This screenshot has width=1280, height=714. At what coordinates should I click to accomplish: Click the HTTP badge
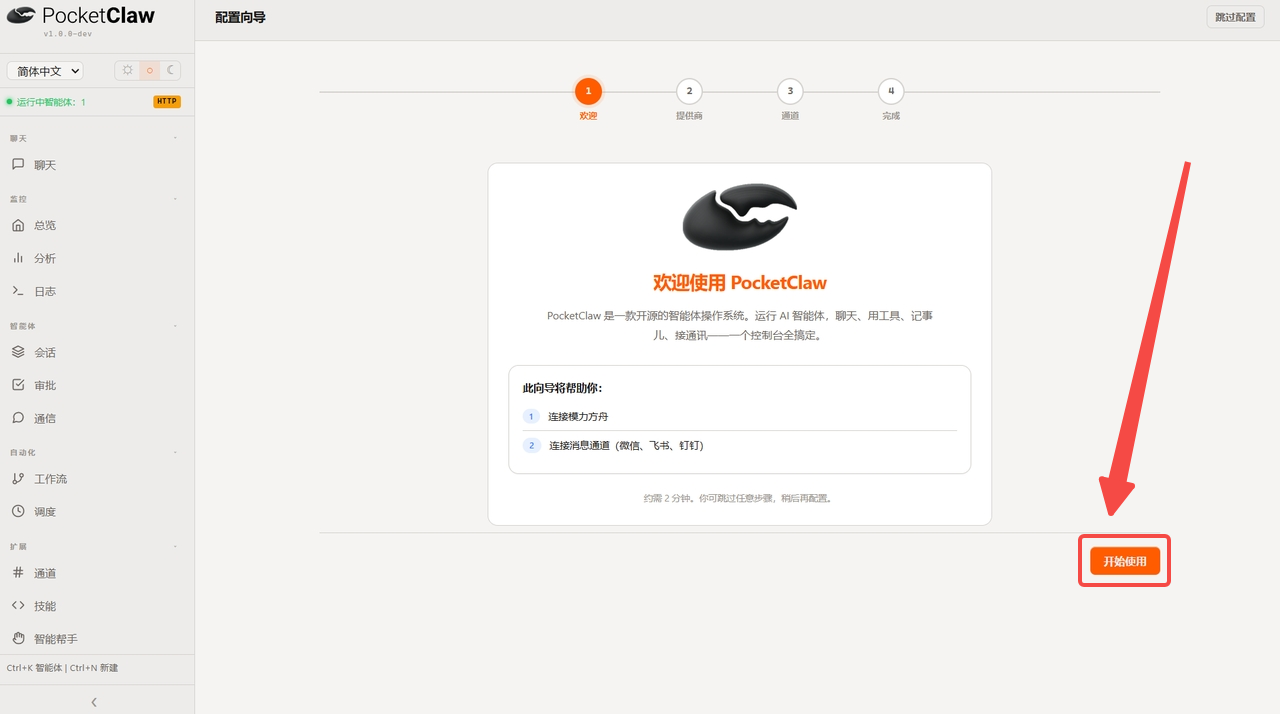167,102
